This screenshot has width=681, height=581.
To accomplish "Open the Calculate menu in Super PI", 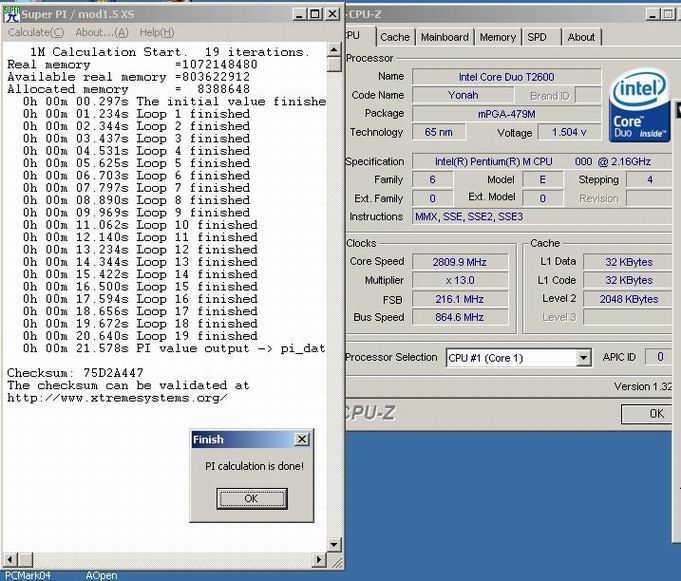I will click(36, 33).
